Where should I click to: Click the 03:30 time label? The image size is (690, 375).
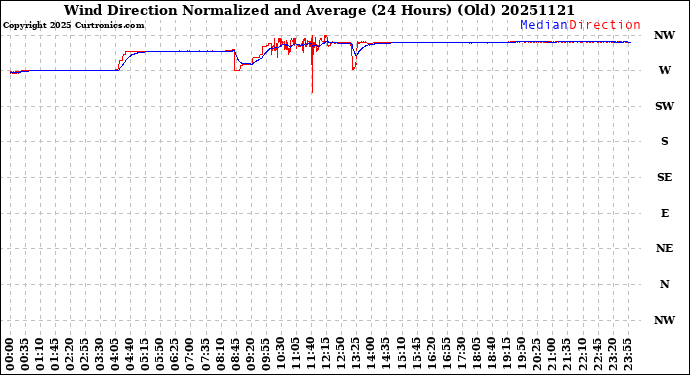coord(99,355)
